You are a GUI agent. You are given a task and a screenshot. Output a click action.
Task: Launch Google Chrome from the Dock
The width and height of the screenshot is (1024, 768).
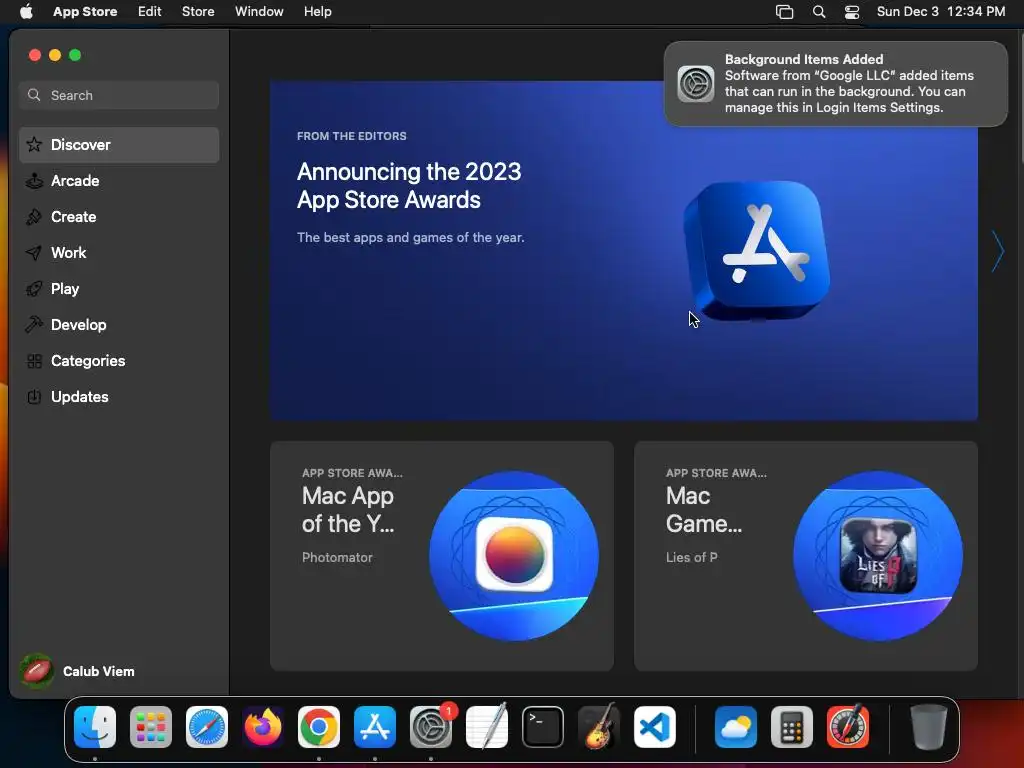[319, 727]
